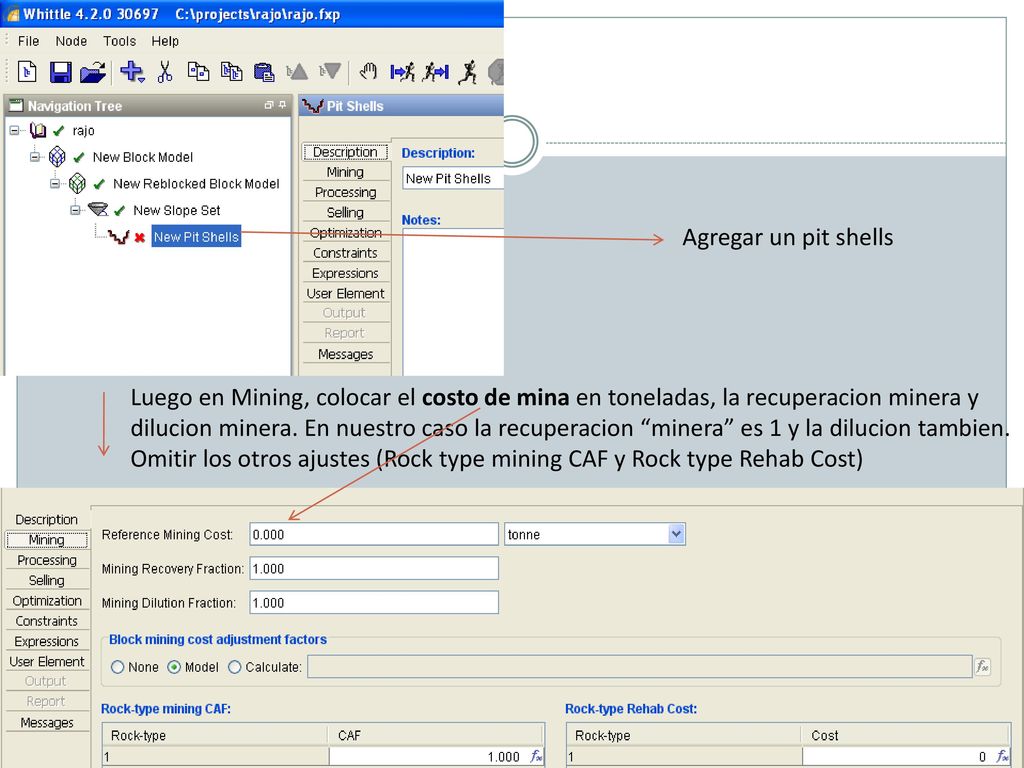This screenshot has width=1024, height=768.
Task: Click the hand icon in the toolbar
Action: (x=368, y=71)
